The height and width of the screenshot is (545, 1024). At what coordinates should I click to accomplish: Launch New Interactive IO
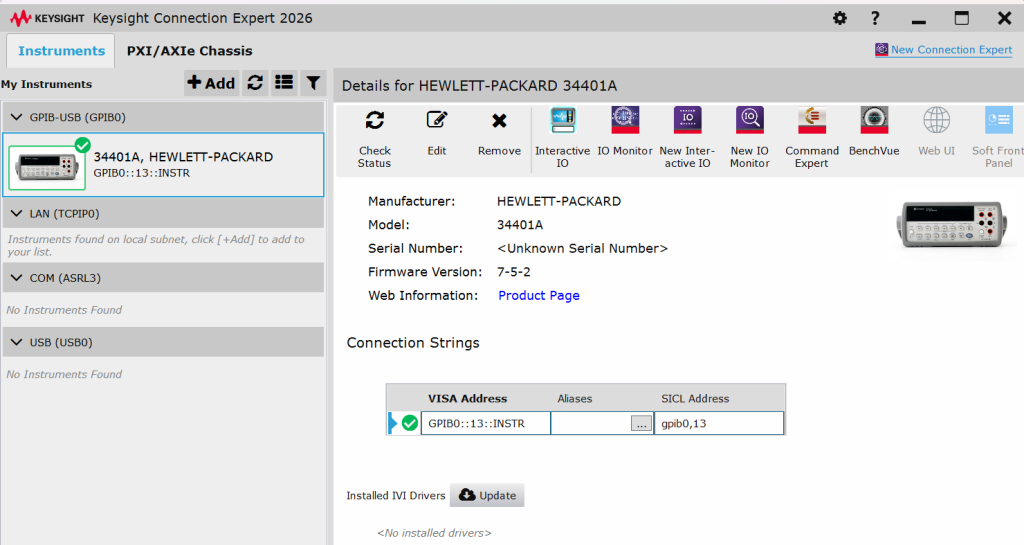[687, 138]
